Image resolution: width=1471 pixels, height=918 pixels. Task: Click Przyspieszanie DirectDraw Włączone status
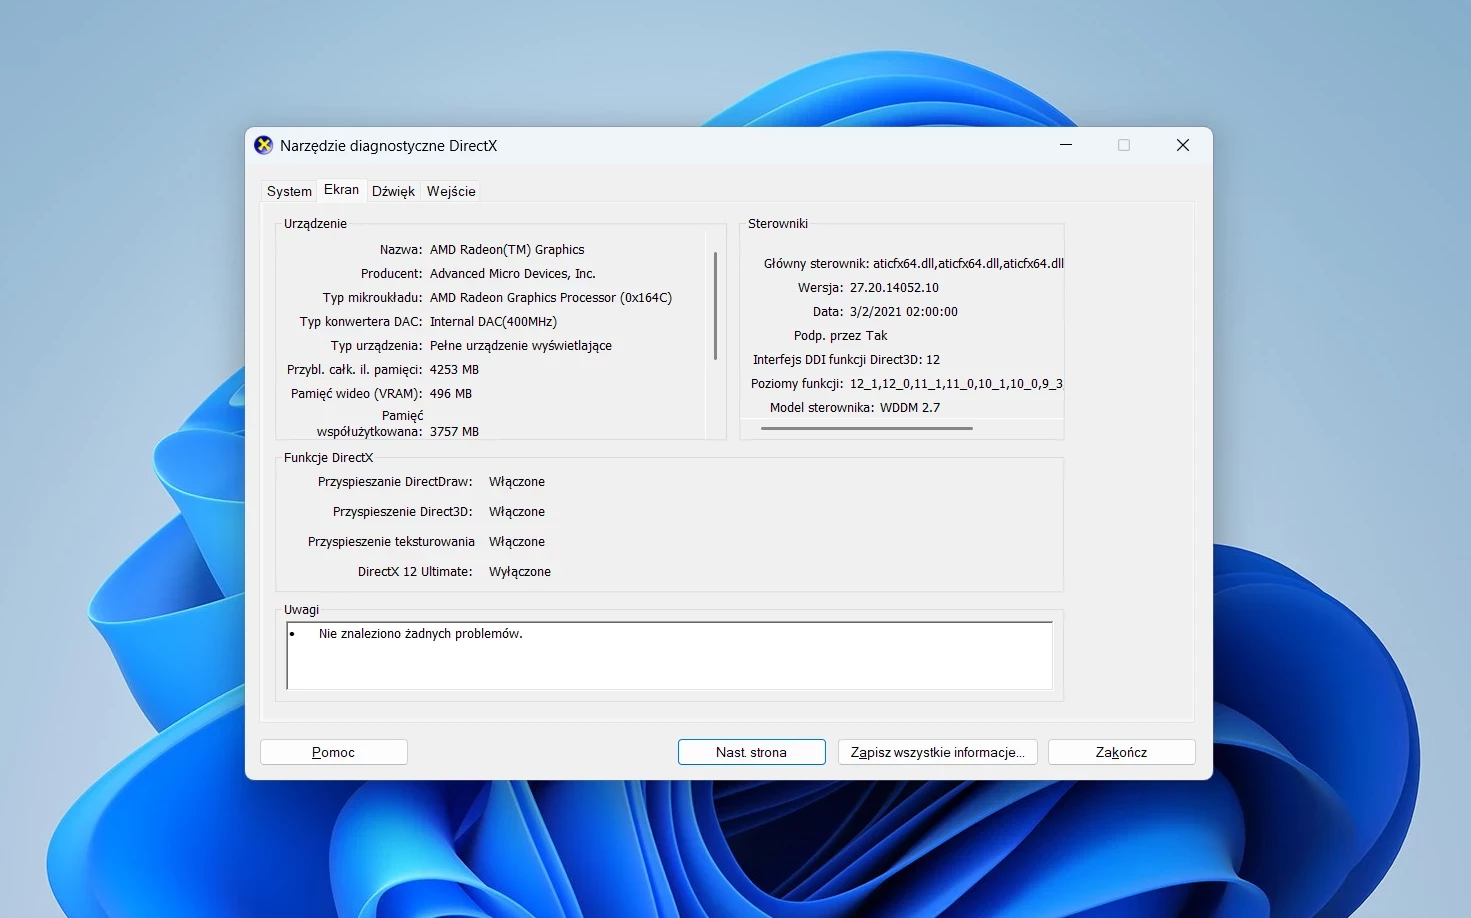pos(517,482)
